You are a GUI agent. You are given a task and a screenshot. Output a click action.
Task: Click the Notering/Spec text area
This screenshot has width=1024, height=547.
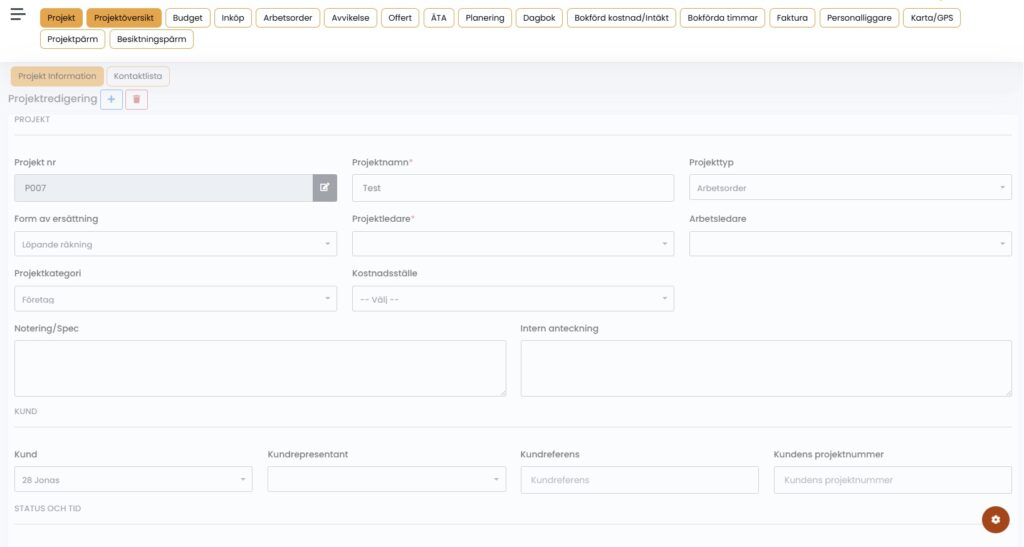coord(260,368)
